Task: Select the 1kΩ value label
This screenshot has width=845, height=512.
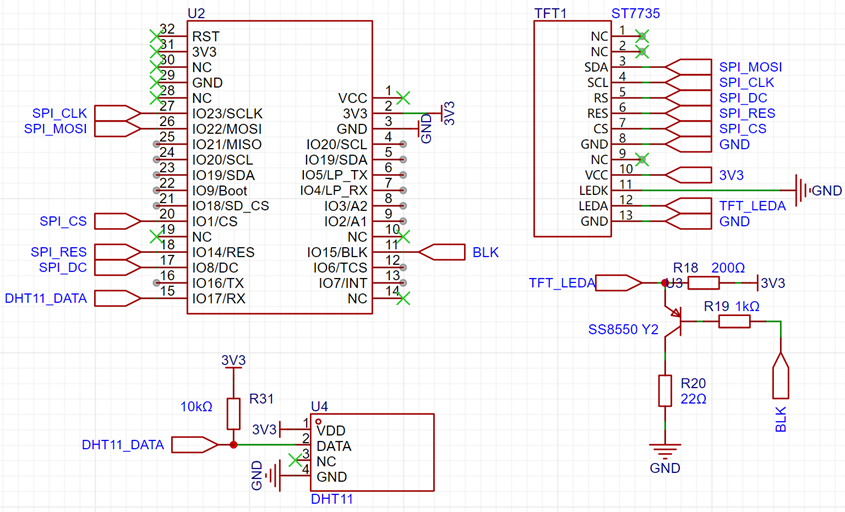Action: [747, 307]
